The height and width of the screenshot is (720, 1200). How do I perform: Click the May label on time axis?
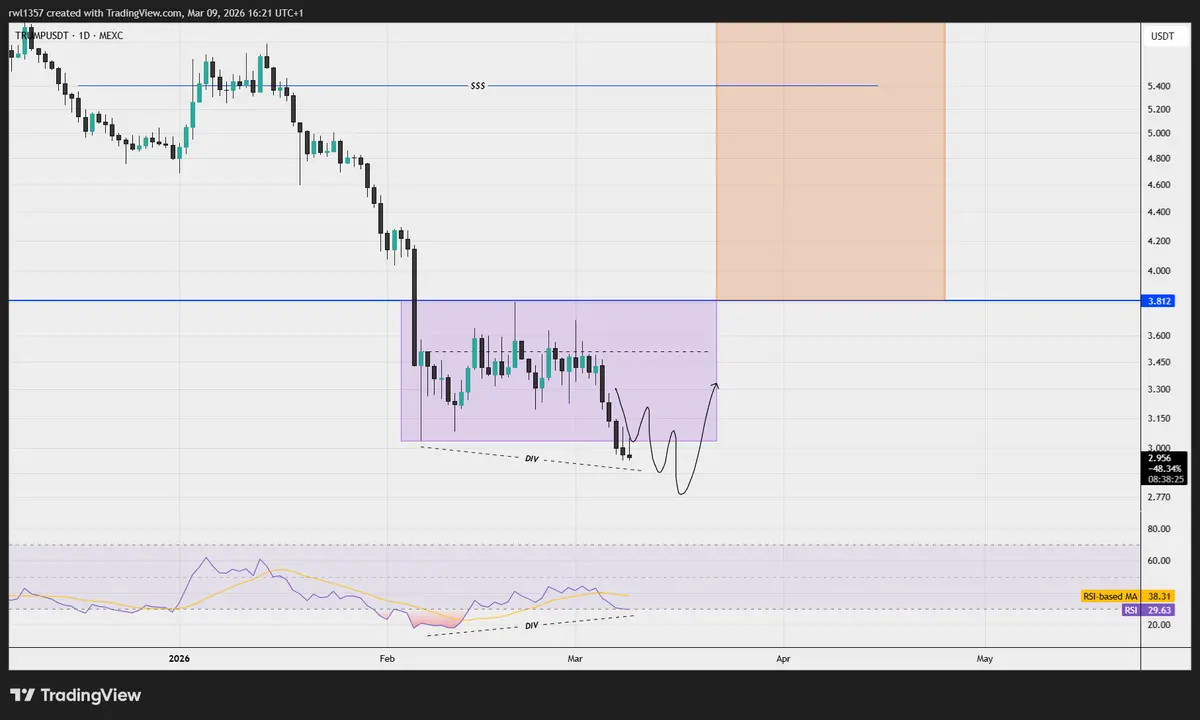[x=984, y=658]
